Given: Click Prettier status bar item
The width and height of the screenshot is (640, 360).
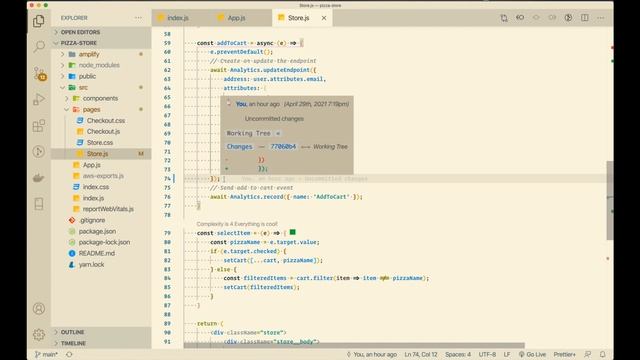Looking at the screenshot, I should (x=564, y=354).
